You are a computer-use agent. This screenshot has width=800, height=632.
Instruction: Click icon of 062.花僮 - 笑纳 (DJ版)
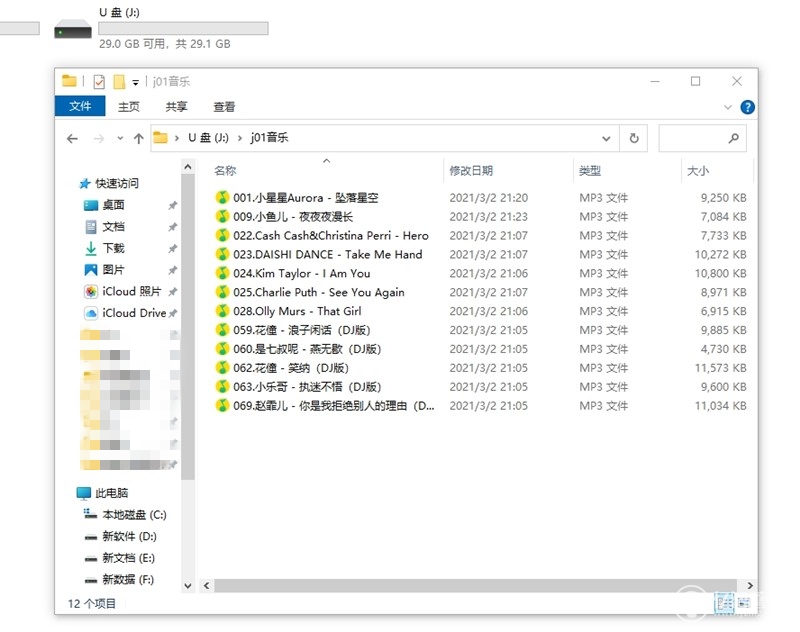[222, 368]
